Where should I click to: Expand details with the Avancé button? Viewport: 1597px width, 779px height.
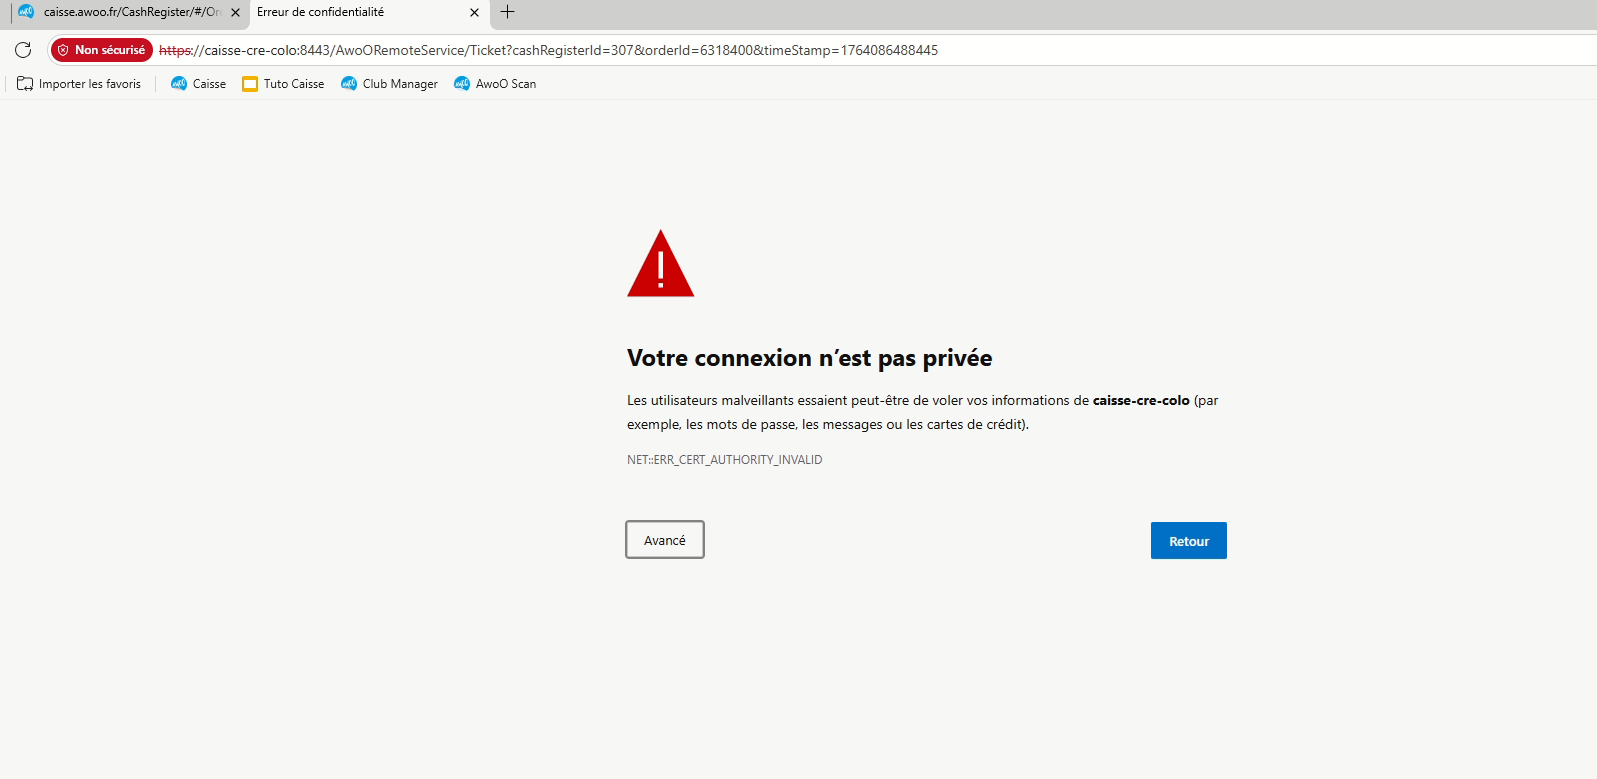pos(665,540)
